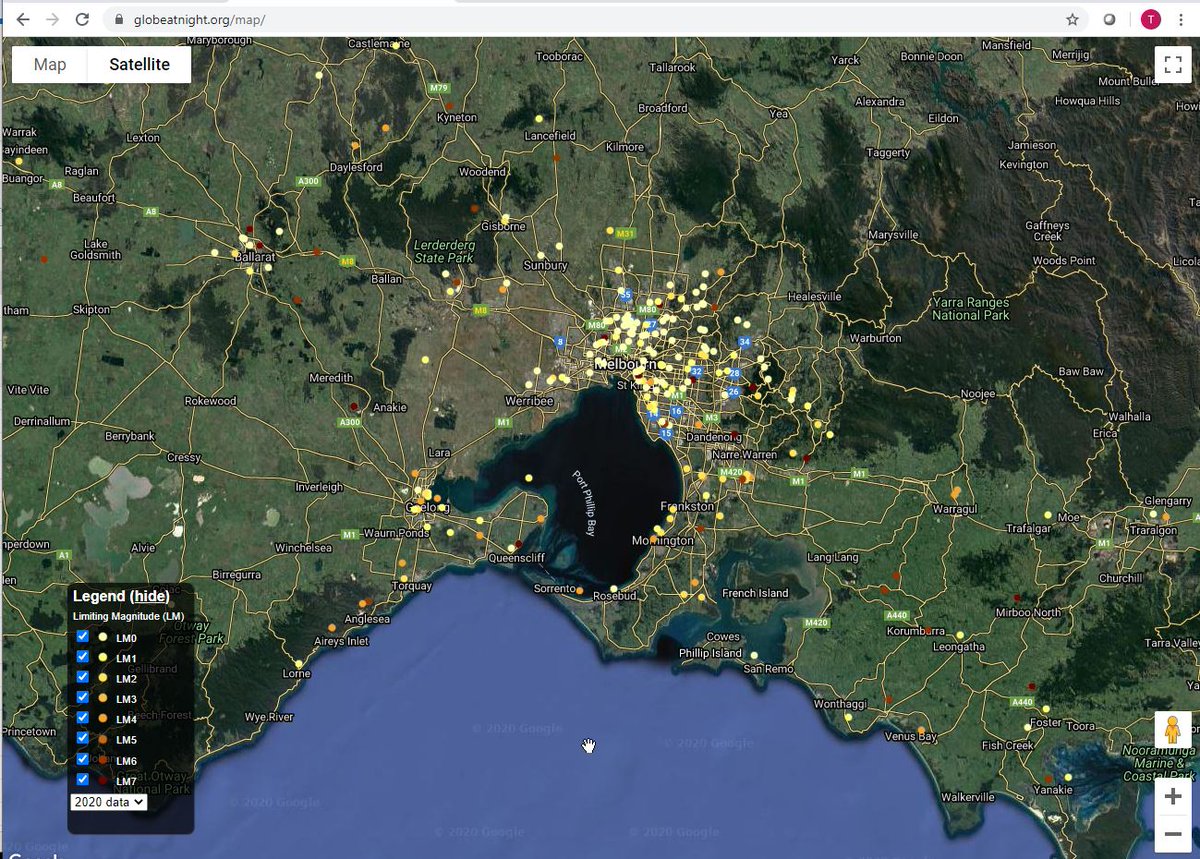
Task: Click the Daylesford town label
Action: (356, 167)
